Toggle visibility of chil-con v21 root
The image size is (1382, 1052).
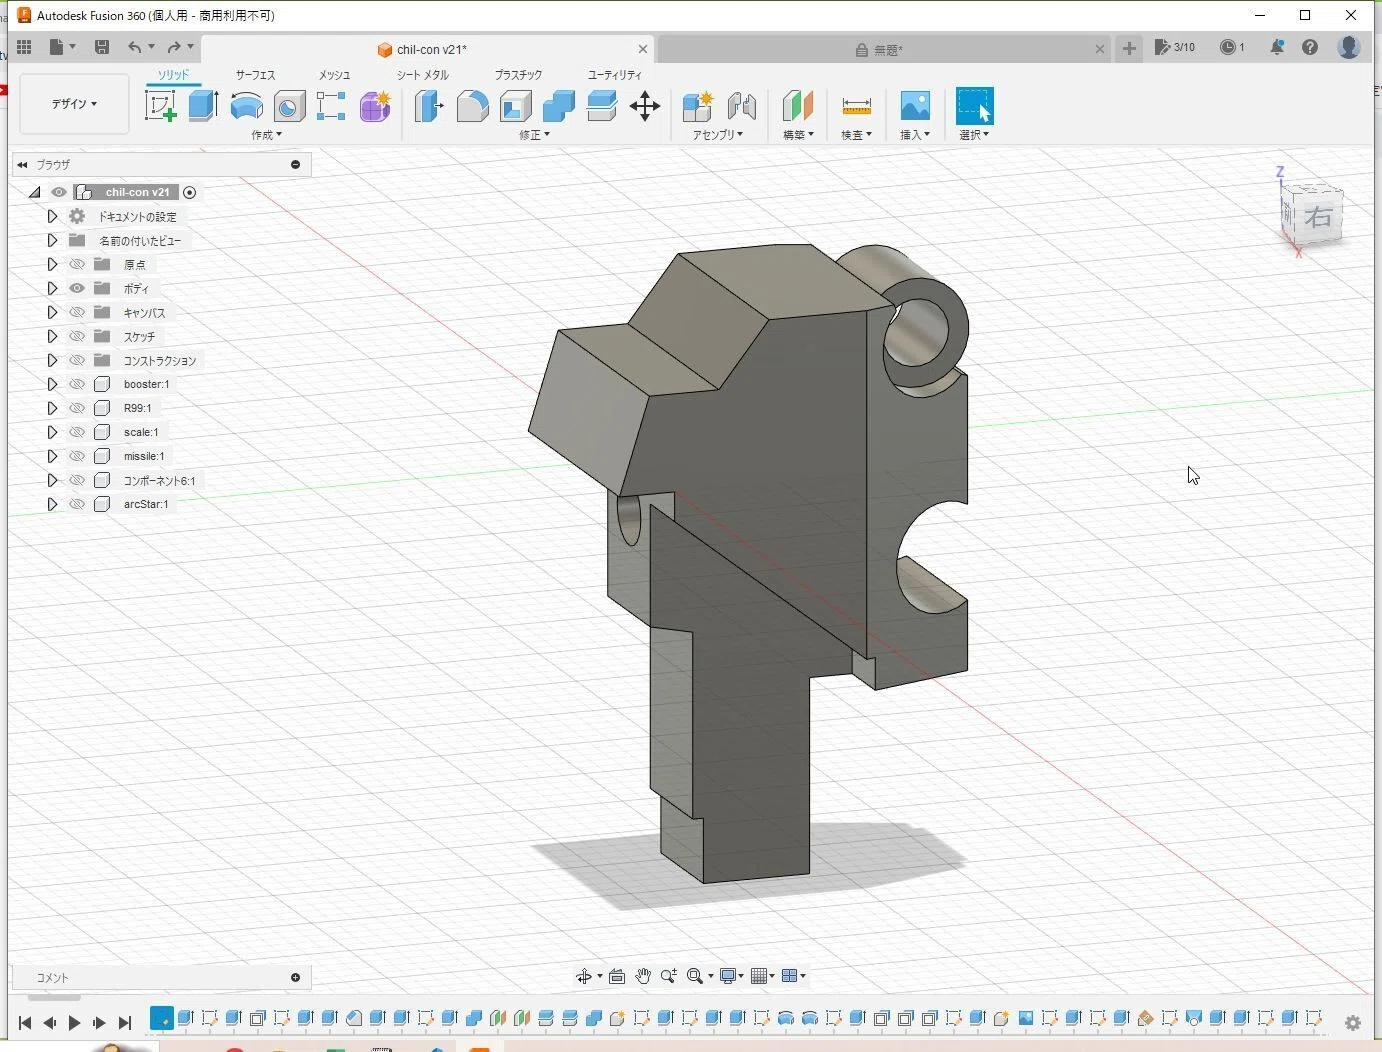(x=59, y=192)
